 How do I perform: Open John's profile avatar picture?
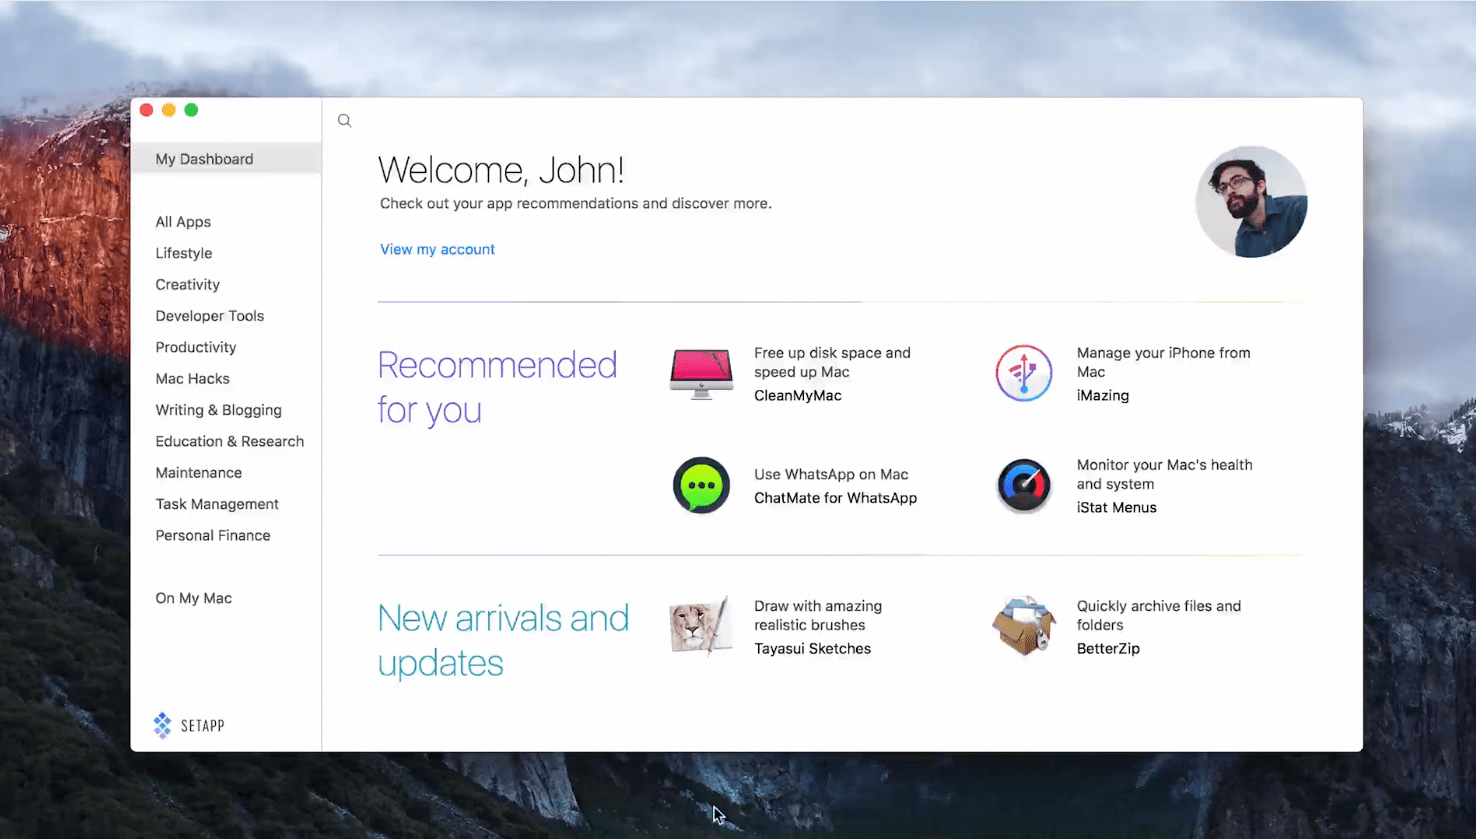coord(1251,202)
